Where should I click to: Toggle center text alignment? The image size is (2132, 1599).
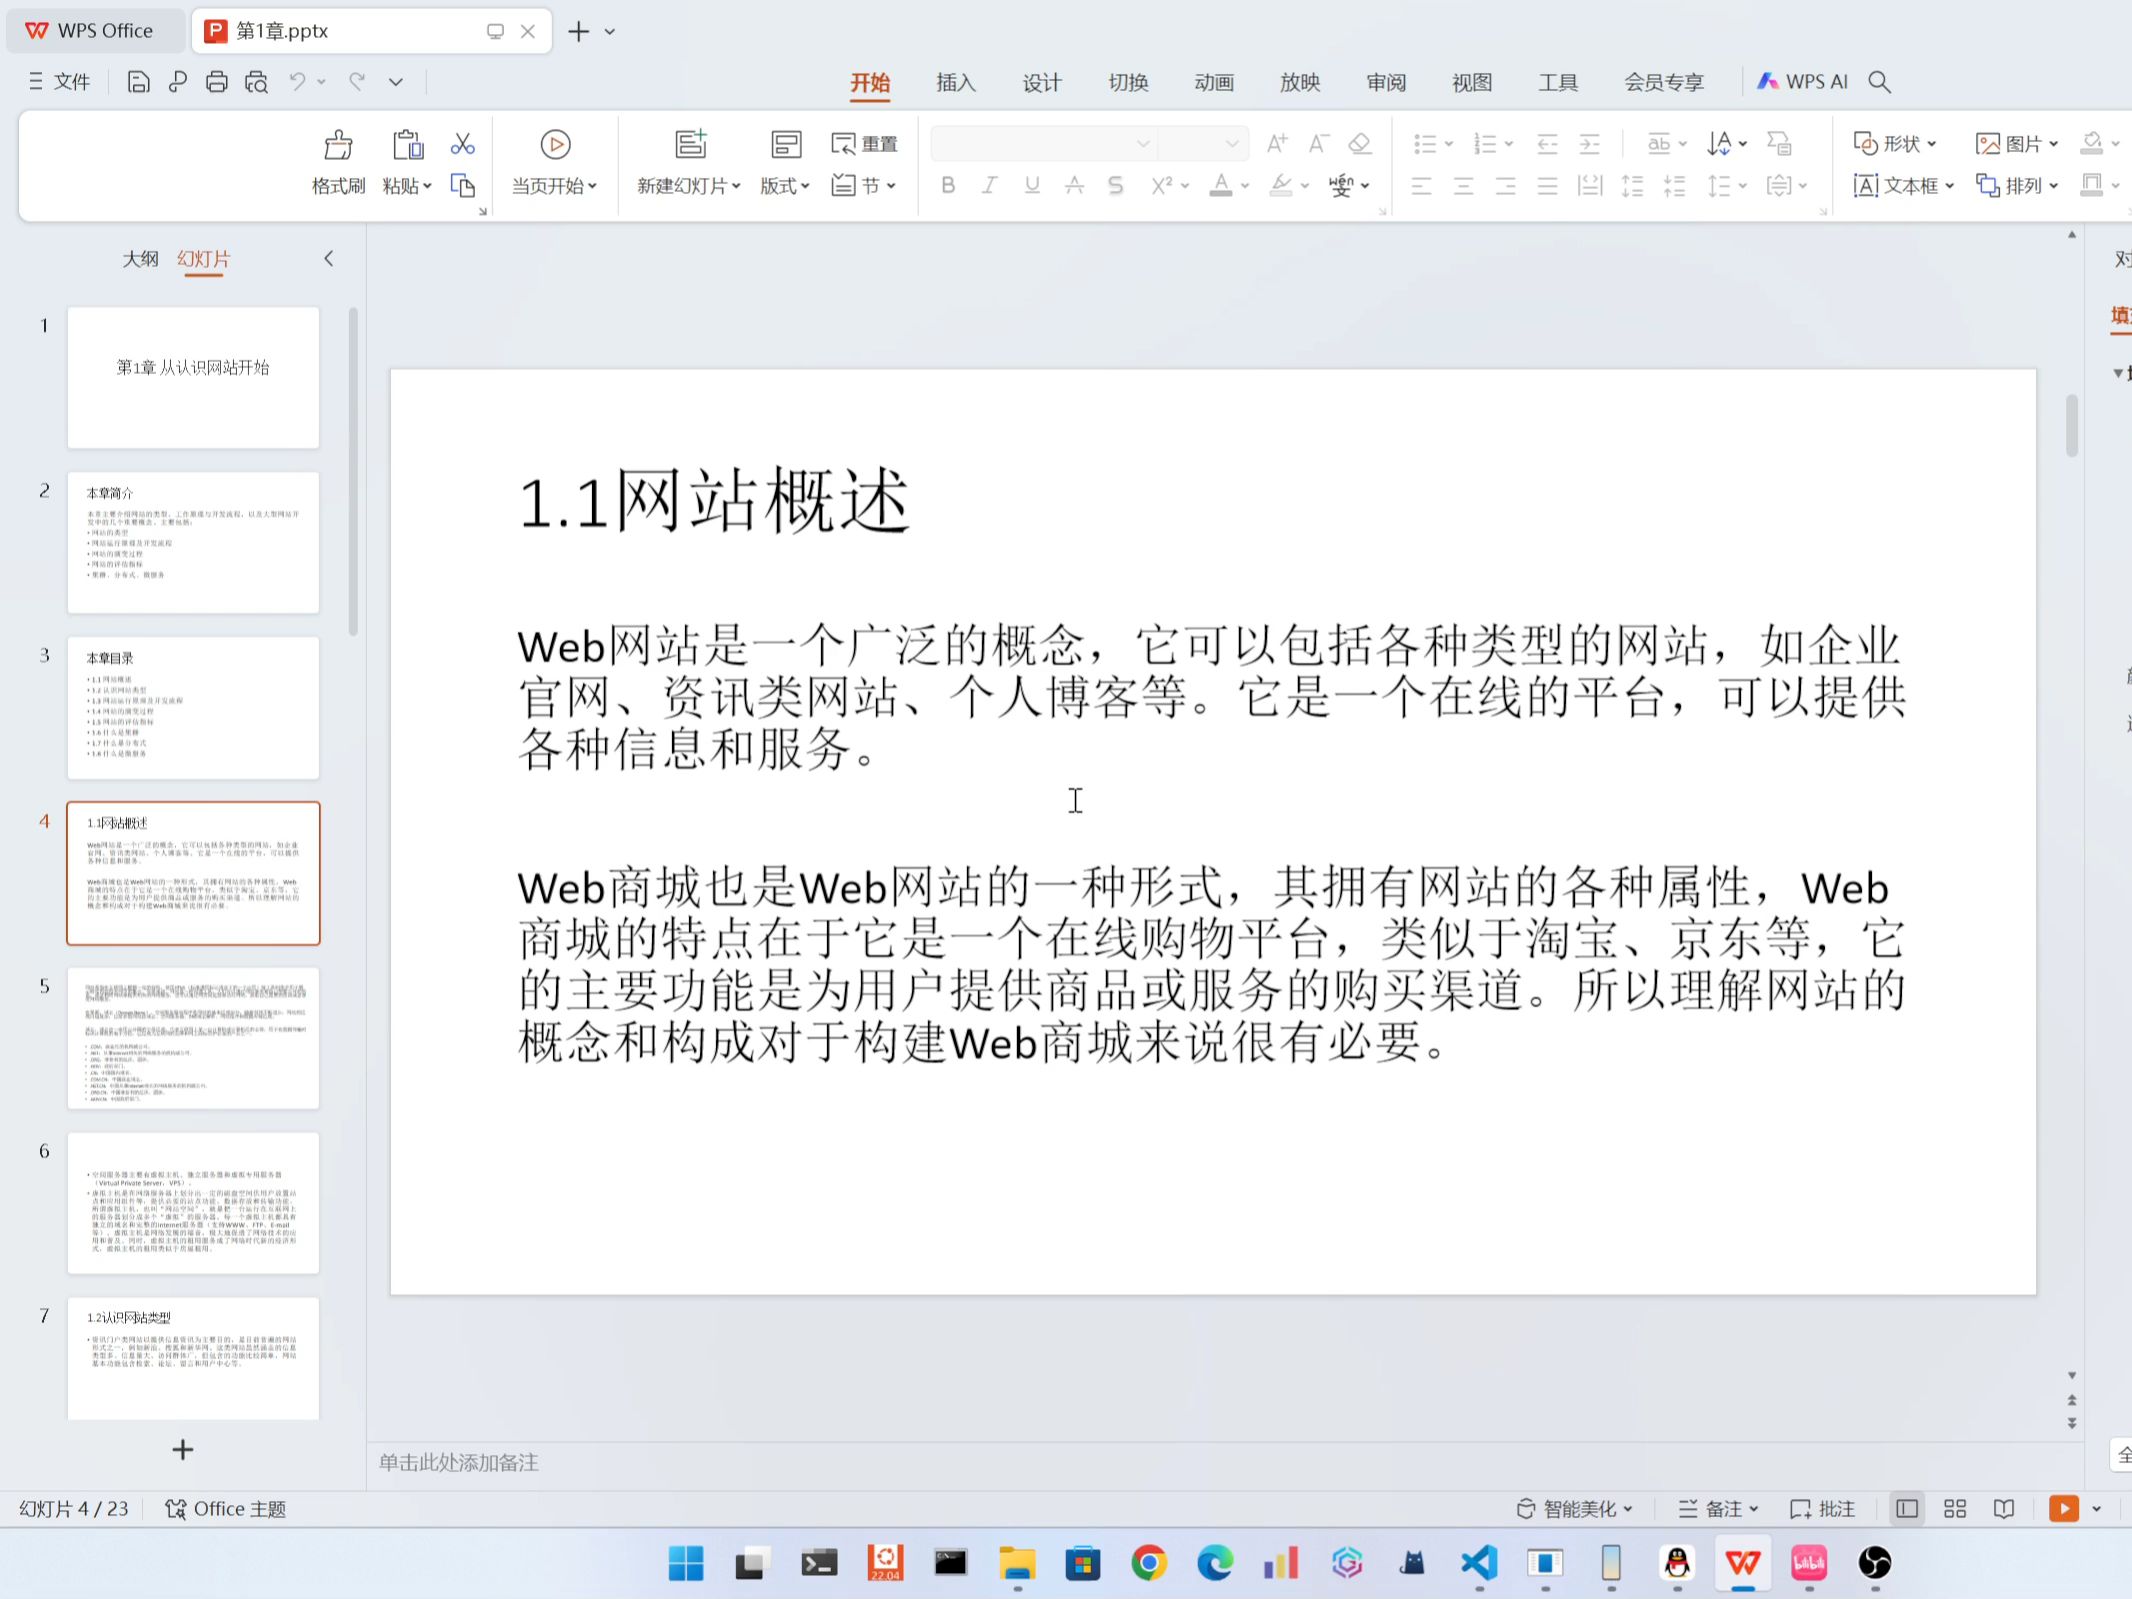click(x=1463, y=186)
